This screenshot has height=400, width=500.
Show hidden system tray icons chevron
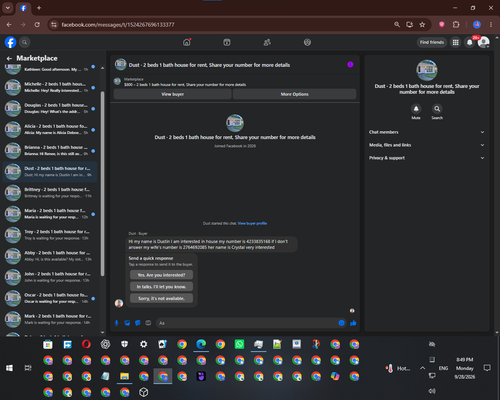point(422,368)
